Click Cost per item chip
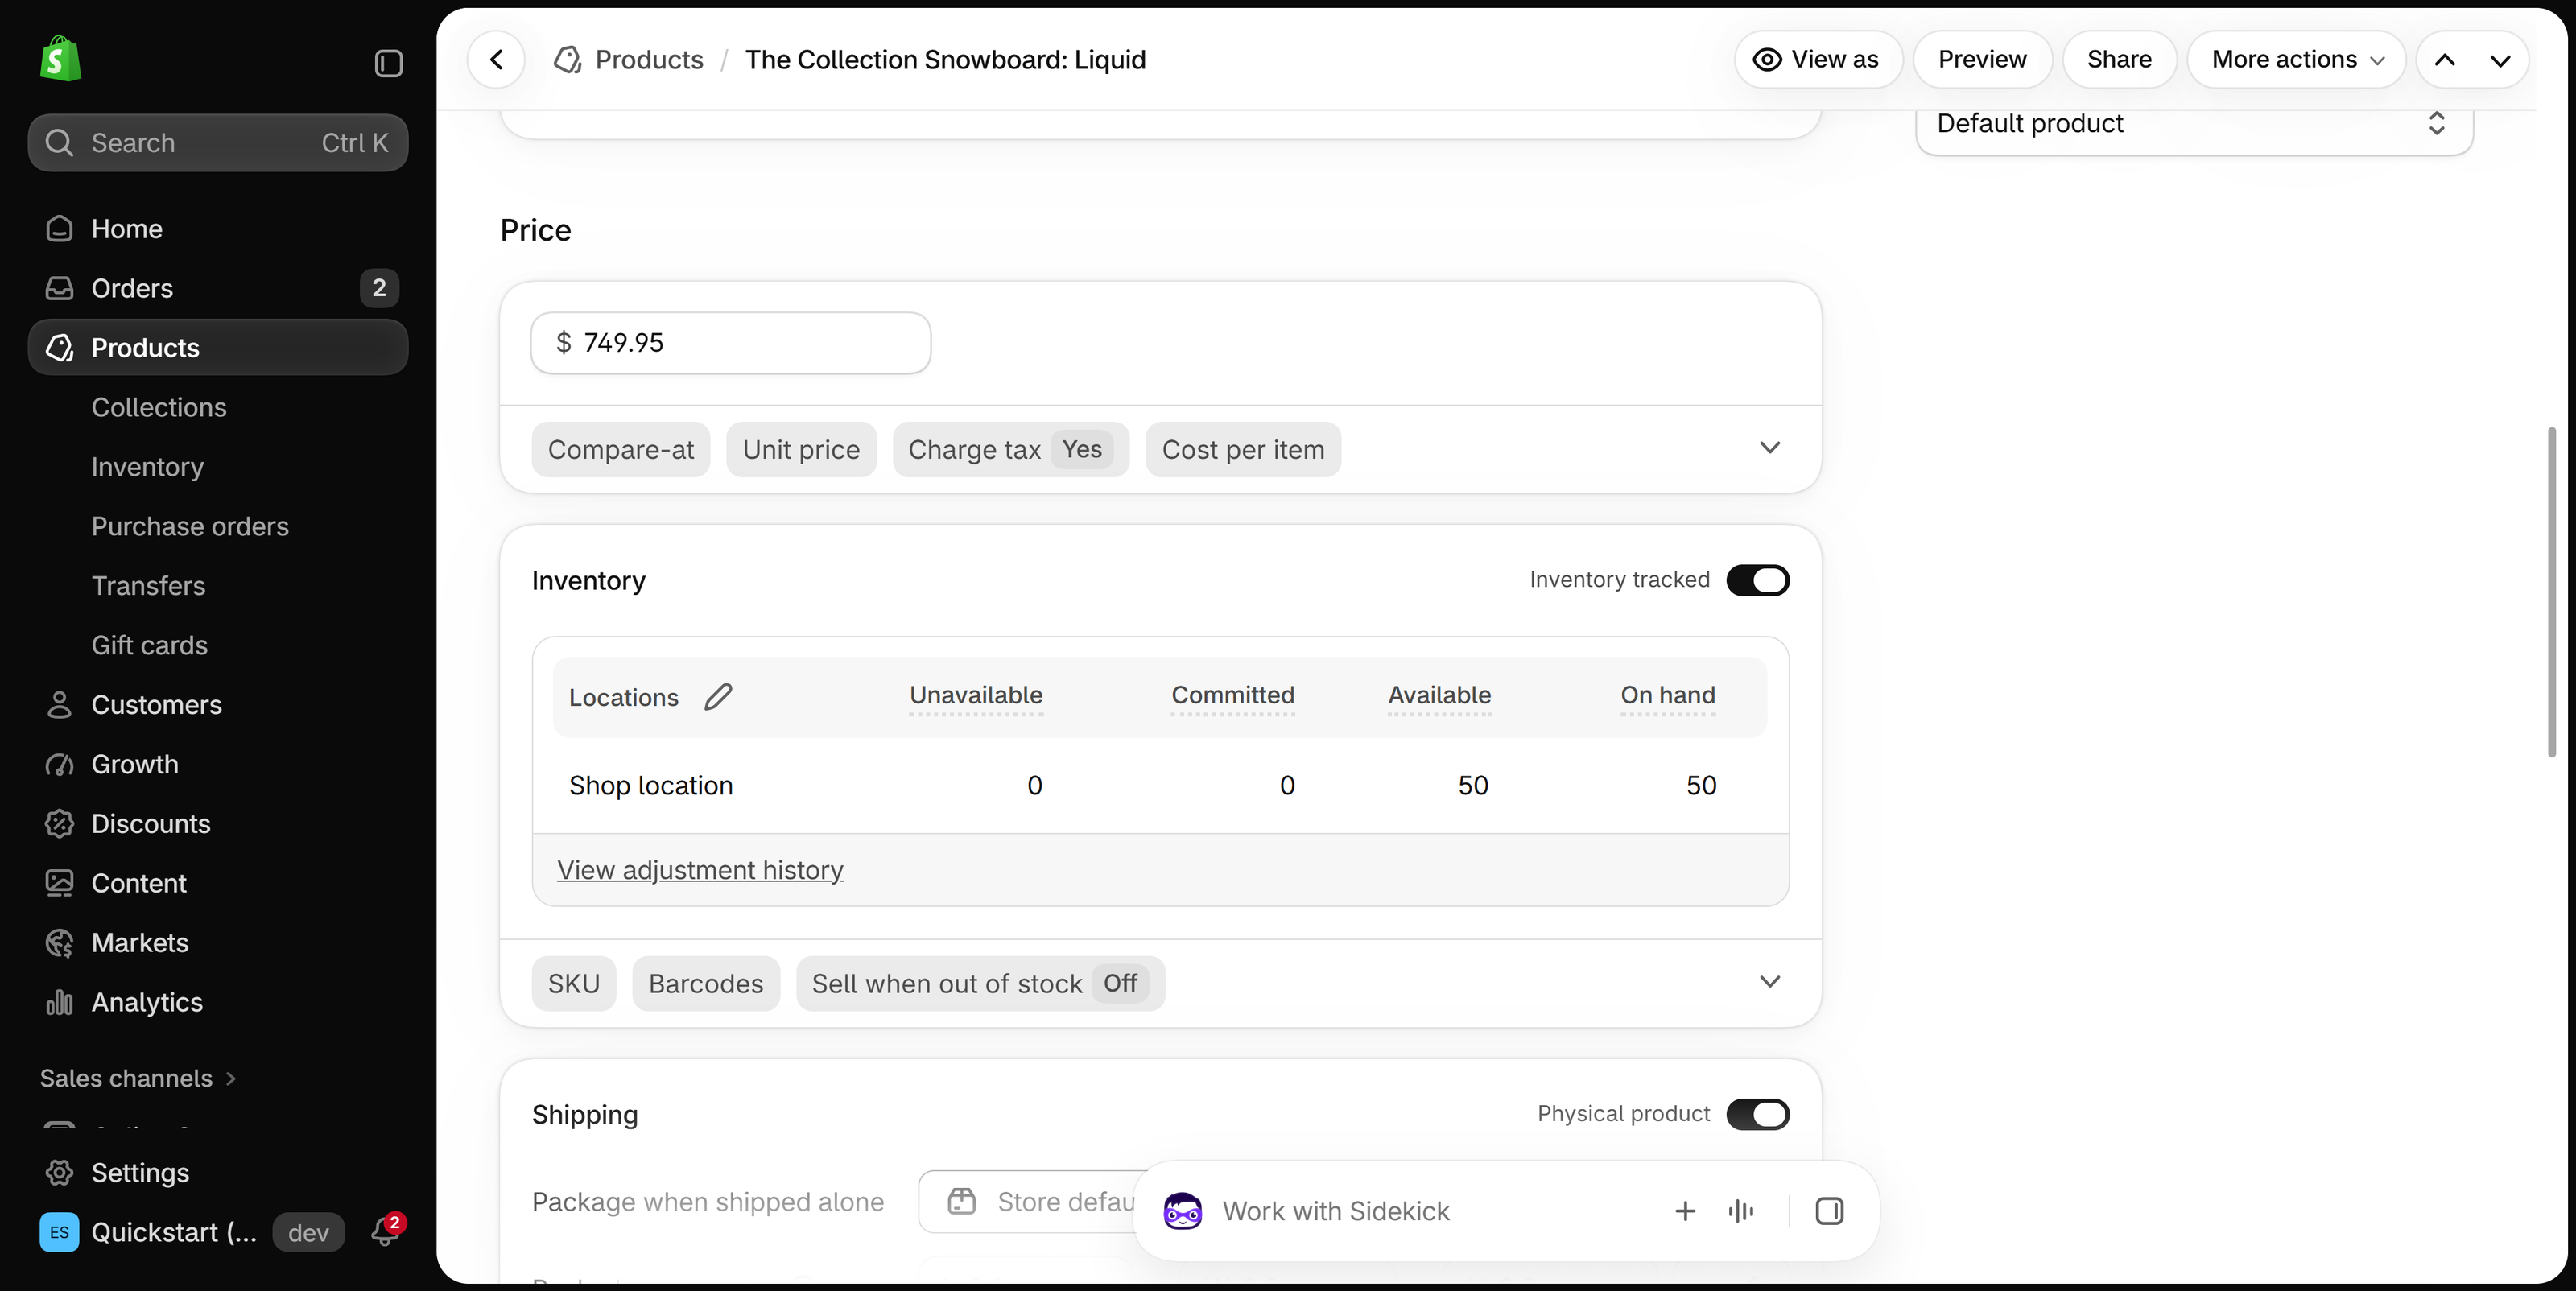Image resolution: width=2576 pixels, height=1291 pixels. (x=1243, y=450)
